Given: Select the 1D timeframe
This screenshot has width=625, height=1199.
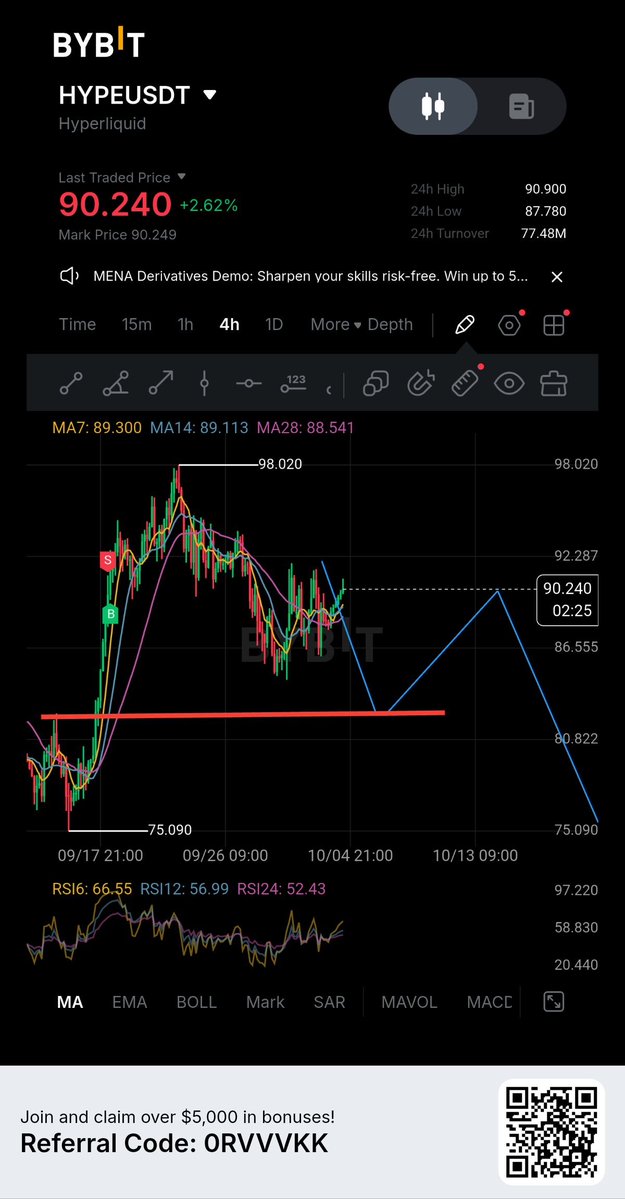Looking at the screenshot, I should click(x=274, y=324).
